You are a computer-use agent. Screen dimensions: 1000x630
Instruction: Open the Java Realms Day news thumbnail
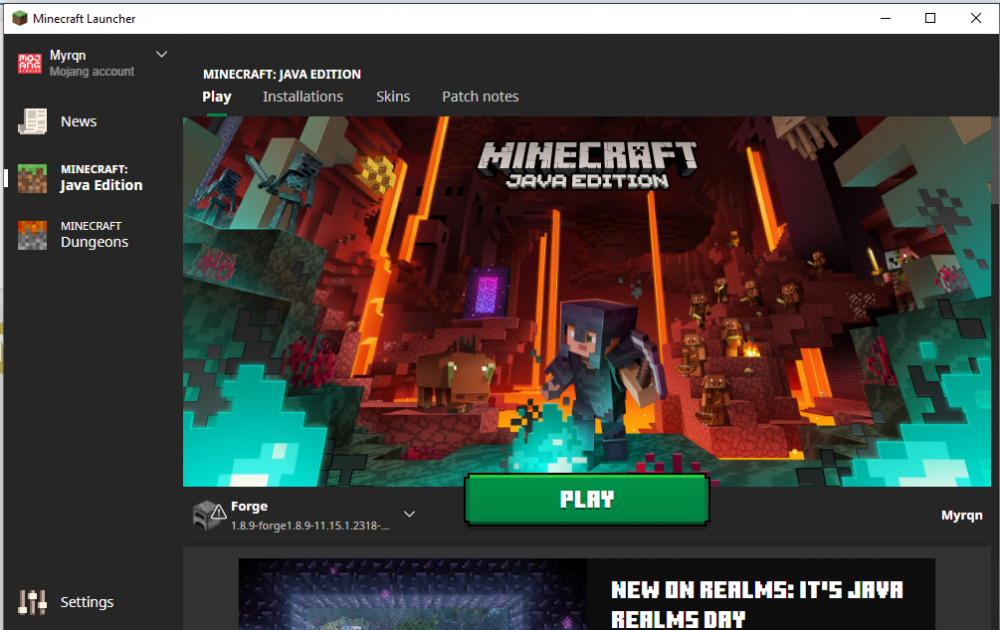click(x=413, y=594)
